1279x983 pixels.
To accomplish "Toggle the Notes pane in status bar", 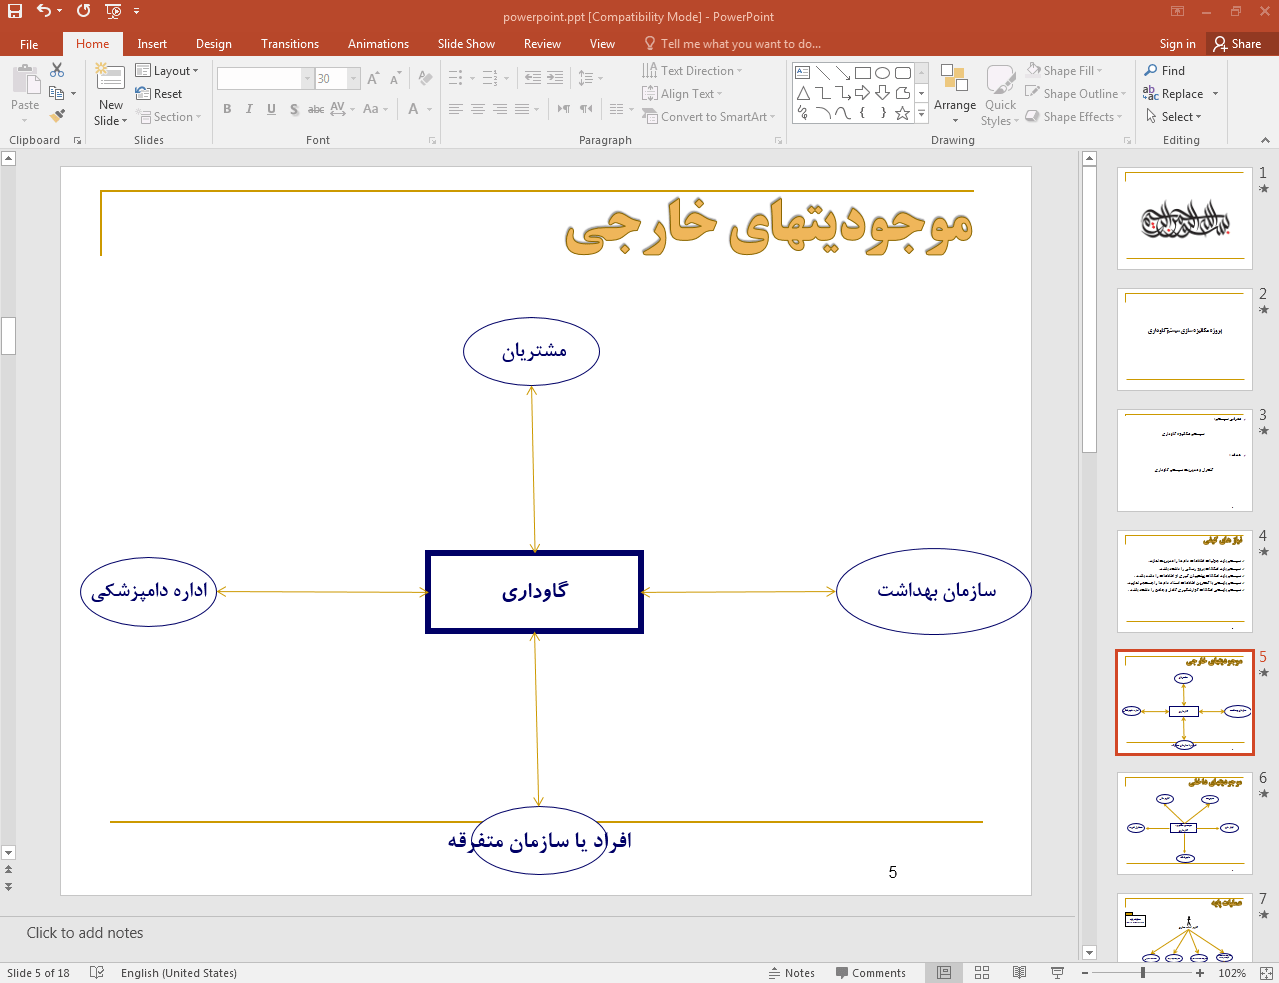I will (791, 973).
